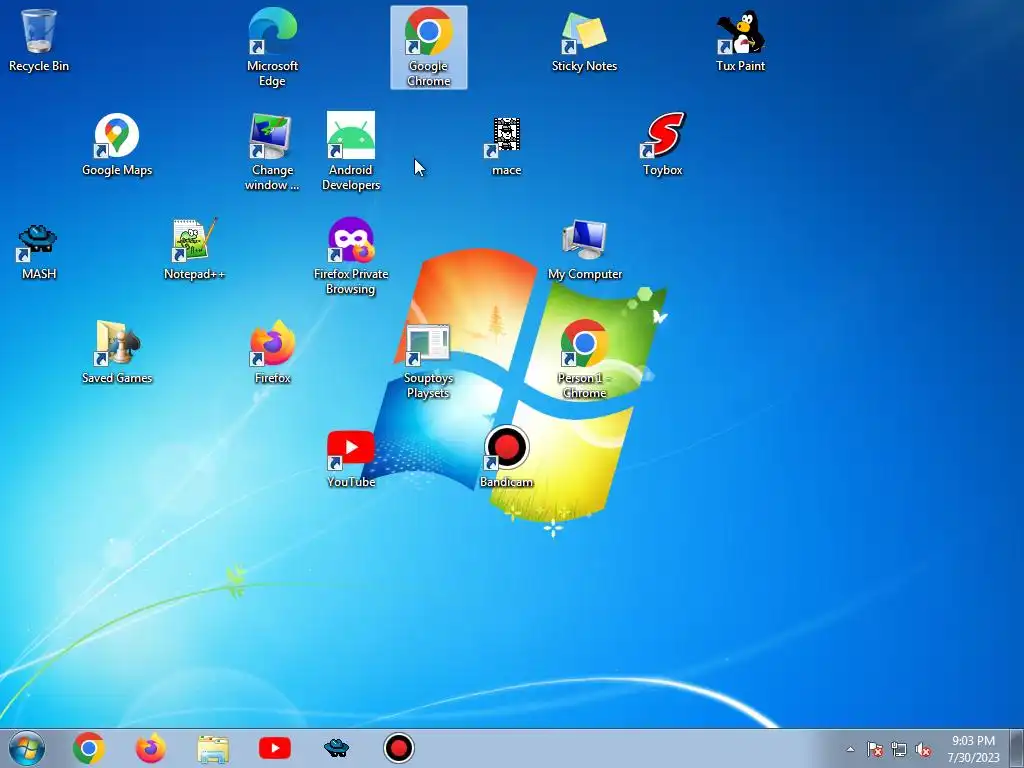Select the Android Developers desktop shortcut

coord(351,152)
